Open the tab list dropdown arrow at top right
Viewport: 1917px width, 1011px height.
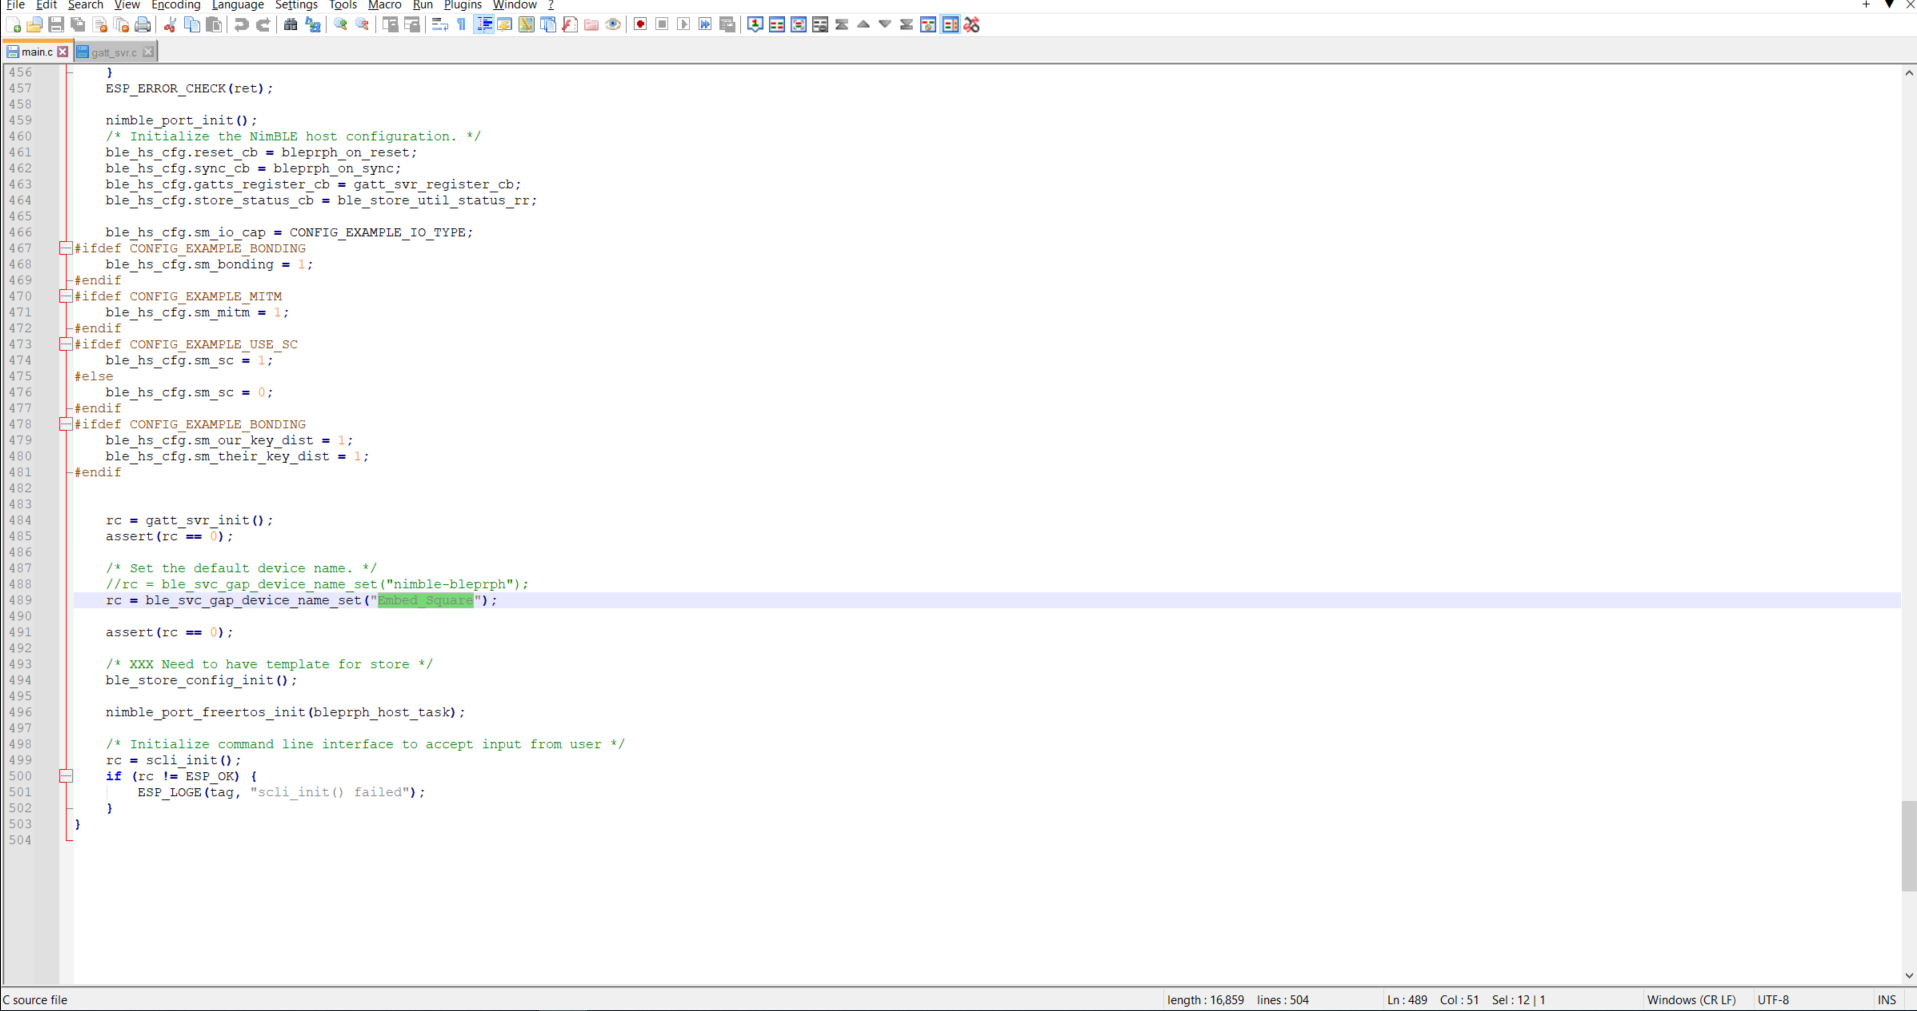[x=1889, y=5]
